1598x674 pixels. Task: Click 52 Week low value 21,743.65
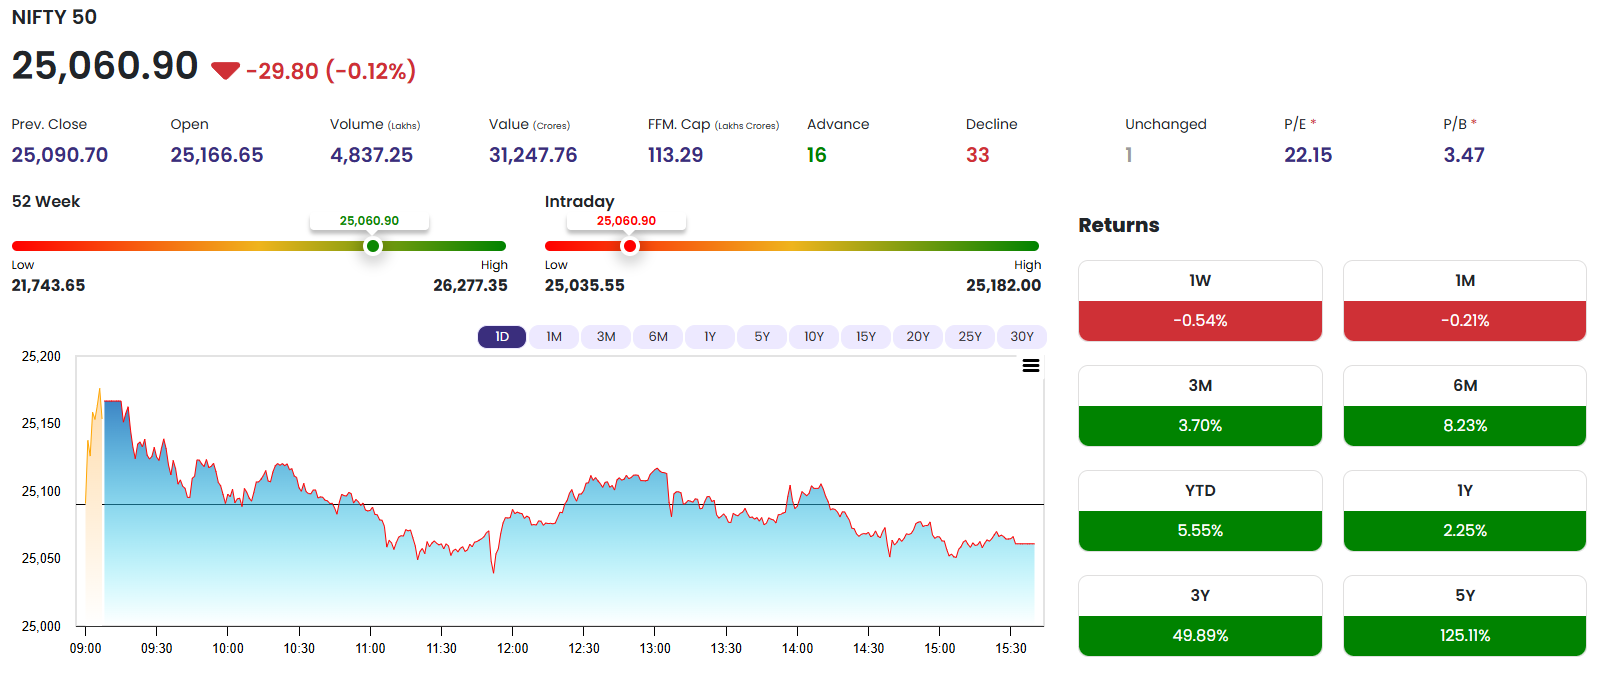pyautogui.click(x=48, y=285)
